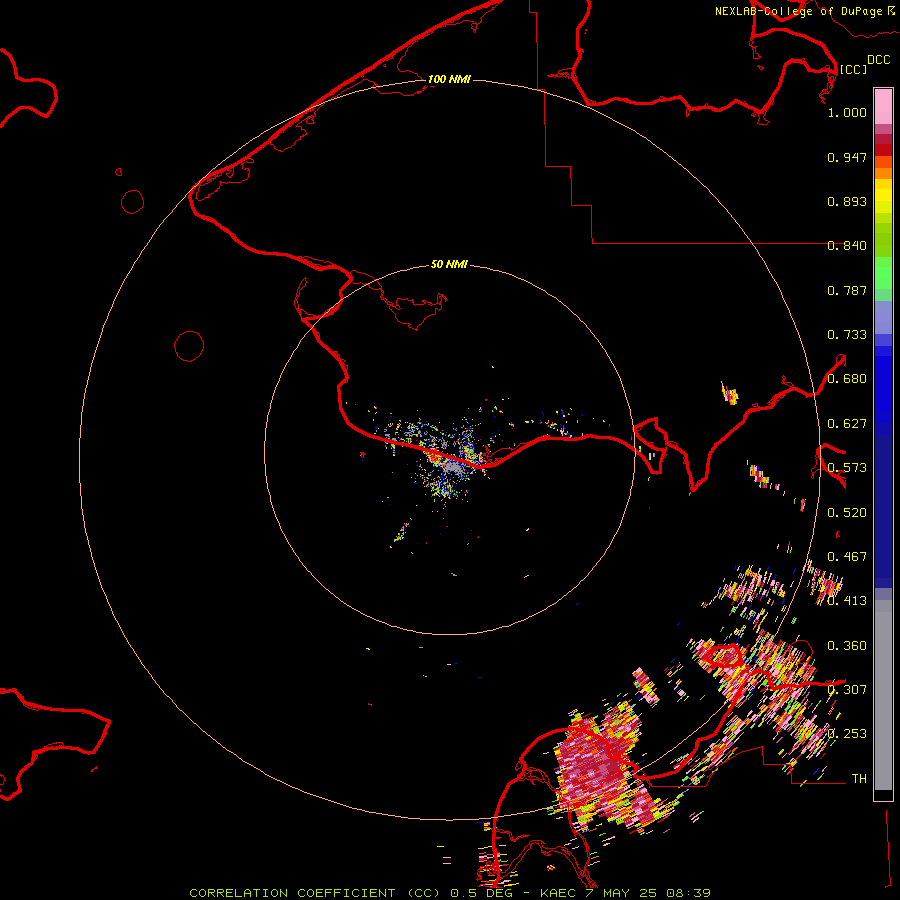
Task: Click the 0.573 scale value
Action: point(847,468)
